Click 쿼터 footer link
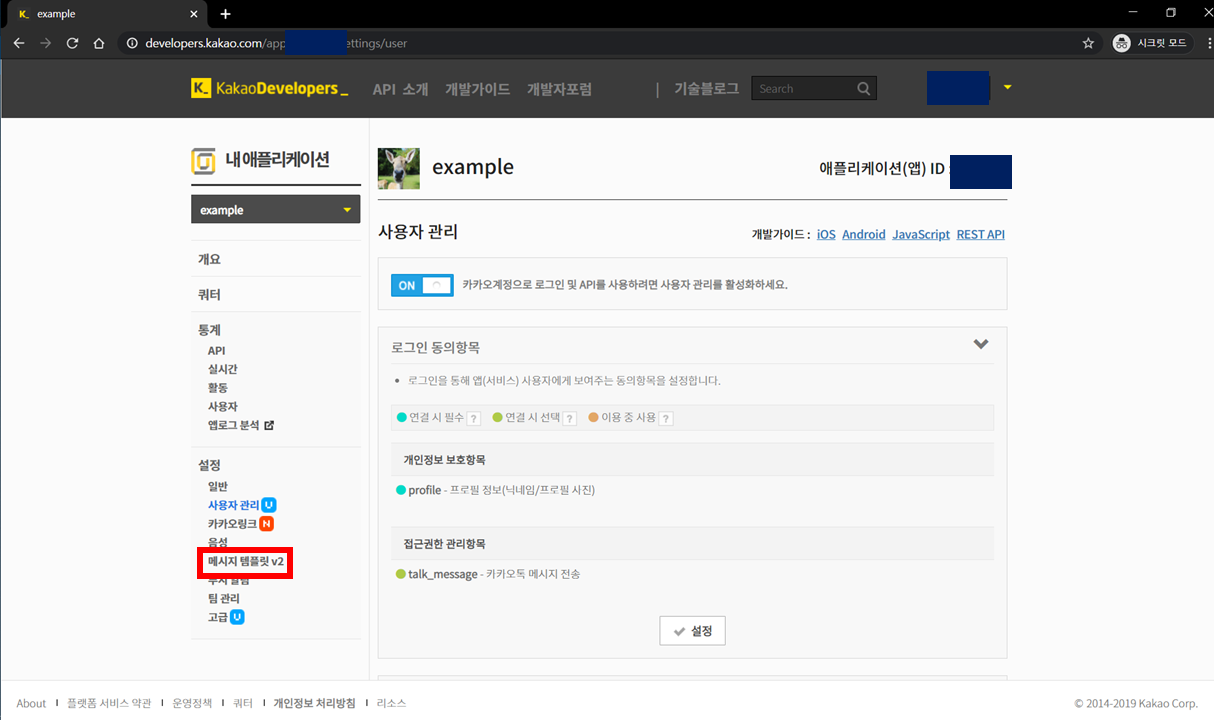The width and height of the screenshot is (1214, 720). (x=243, y=703)
